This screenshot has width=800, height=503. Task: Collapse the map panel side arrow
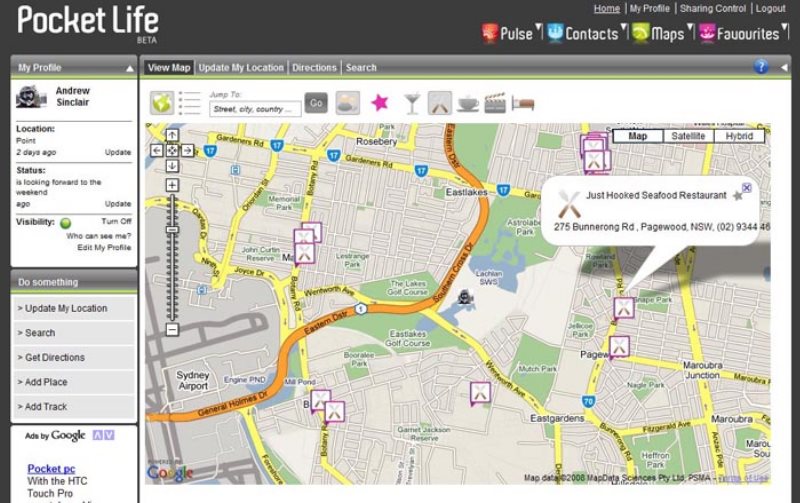pos(784,67)
